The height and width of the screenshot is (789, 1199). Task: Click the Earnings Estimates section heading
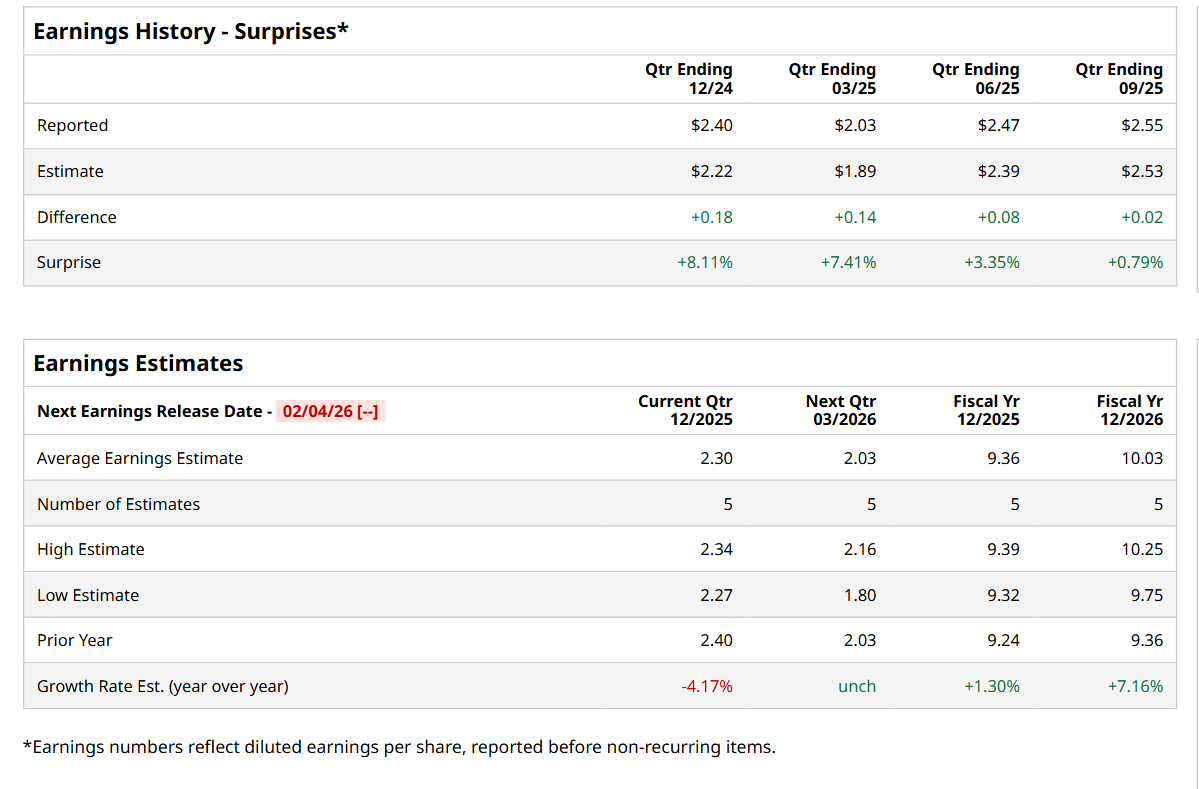138,363
